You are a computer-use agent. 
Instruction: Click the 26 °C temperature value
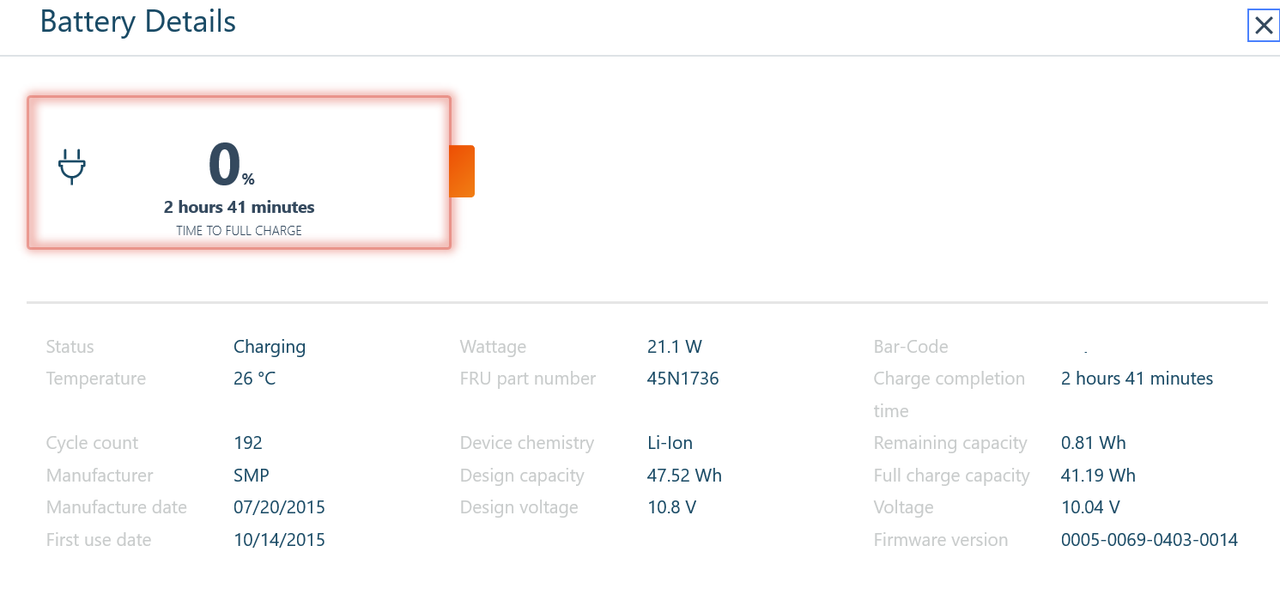[x=254, y=379]
